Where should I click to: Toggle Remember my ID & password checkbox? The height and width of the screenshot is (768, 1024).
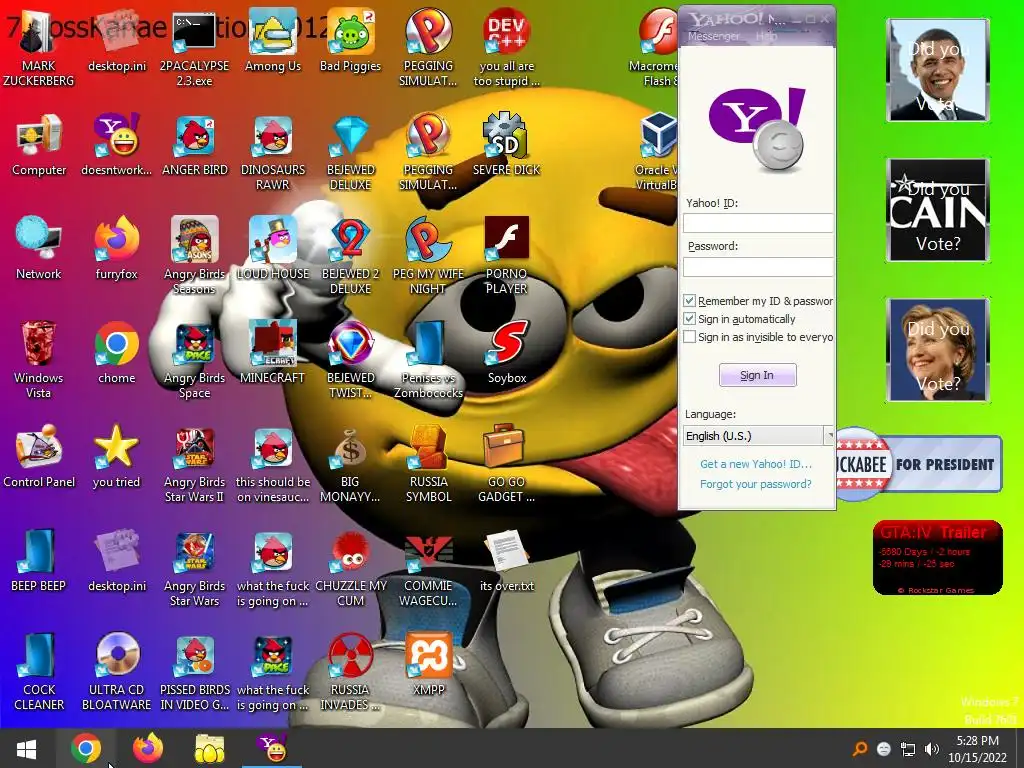(689, 301)
